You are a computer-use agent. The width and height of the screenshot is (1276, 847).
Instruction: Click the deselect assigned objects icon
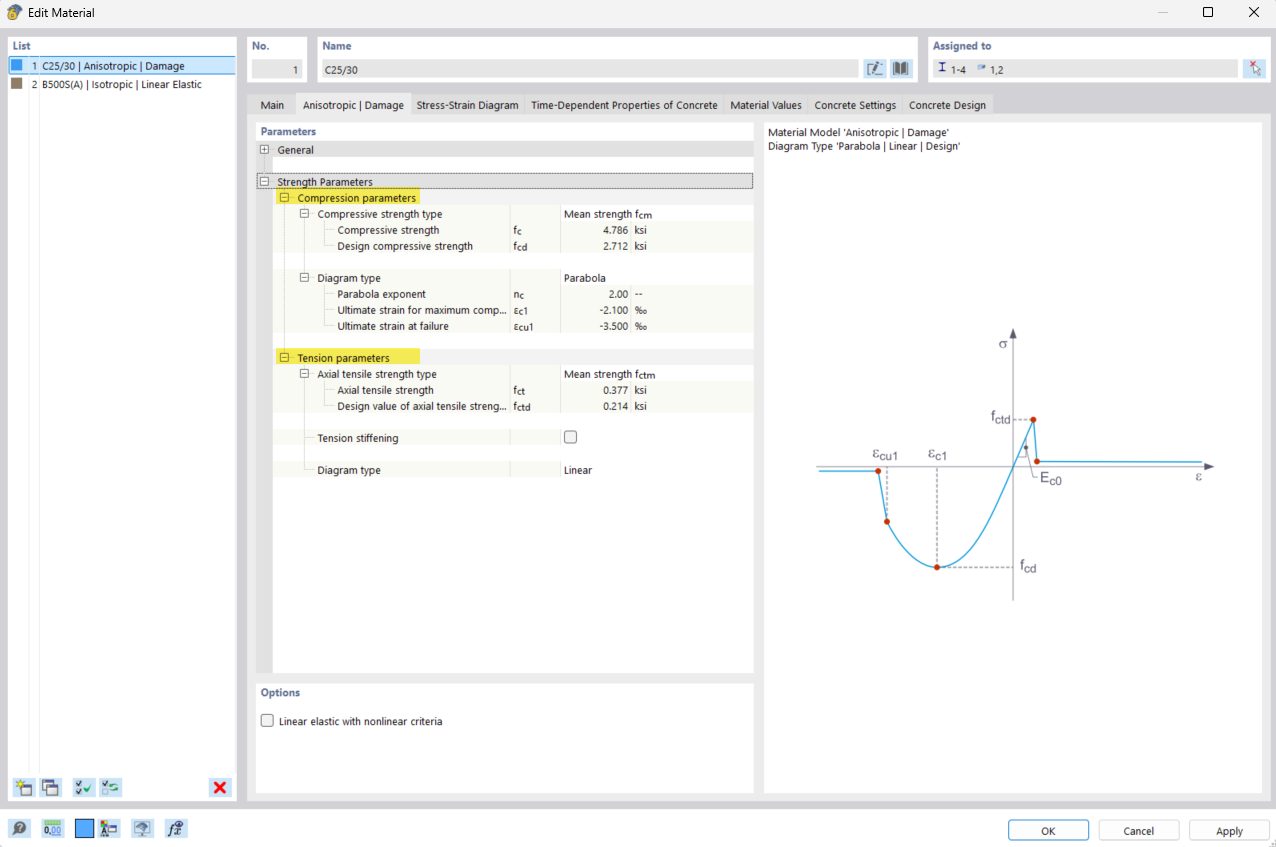(x=1255, y=68)
